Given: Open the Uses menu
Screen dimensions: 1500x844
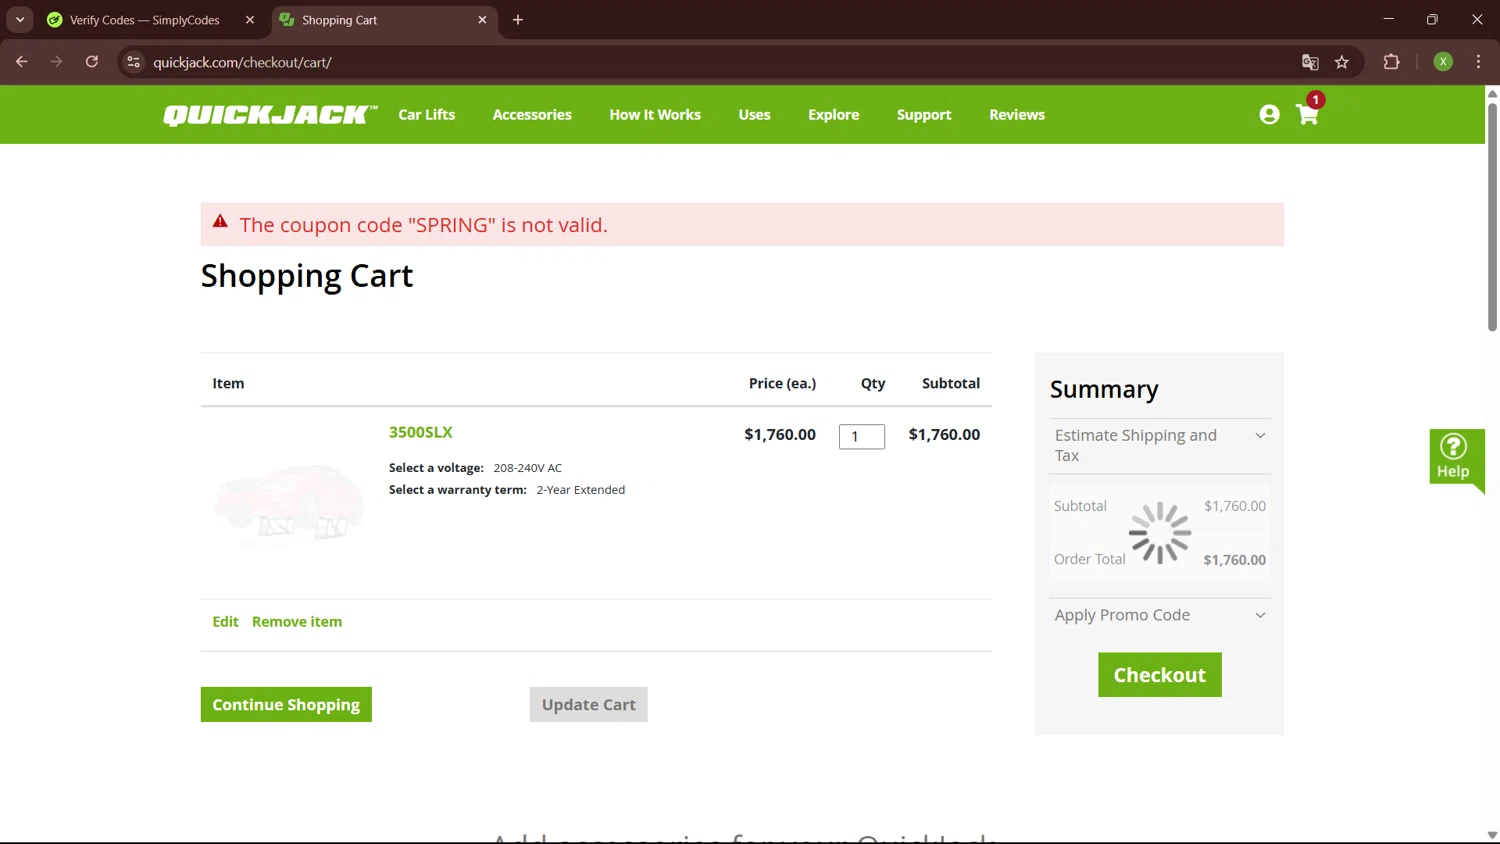Looking at the screenshot, I should pyautogui.click(x=754, y=115).
